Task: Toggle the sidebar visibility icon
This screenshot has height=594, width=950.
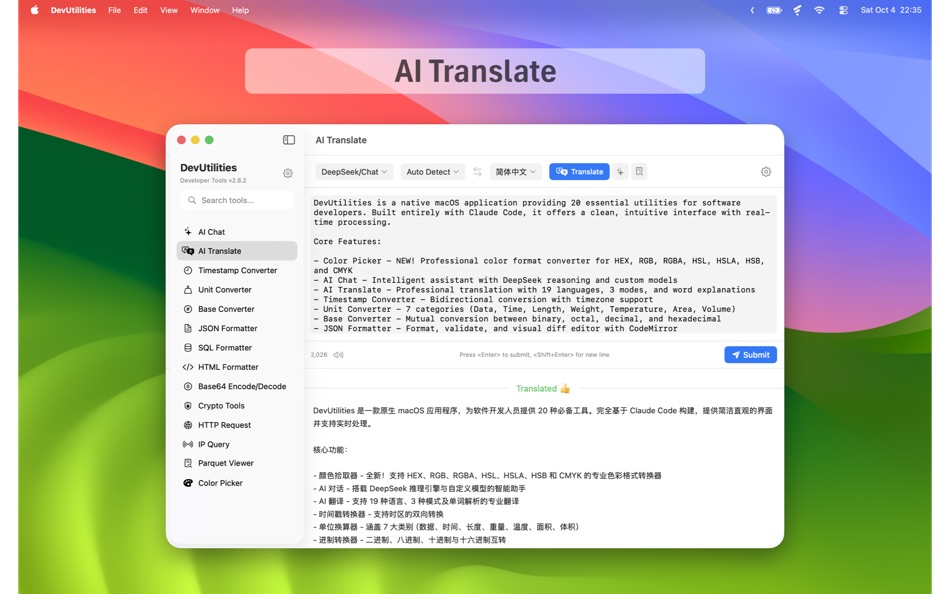Action: pos(288,140)
